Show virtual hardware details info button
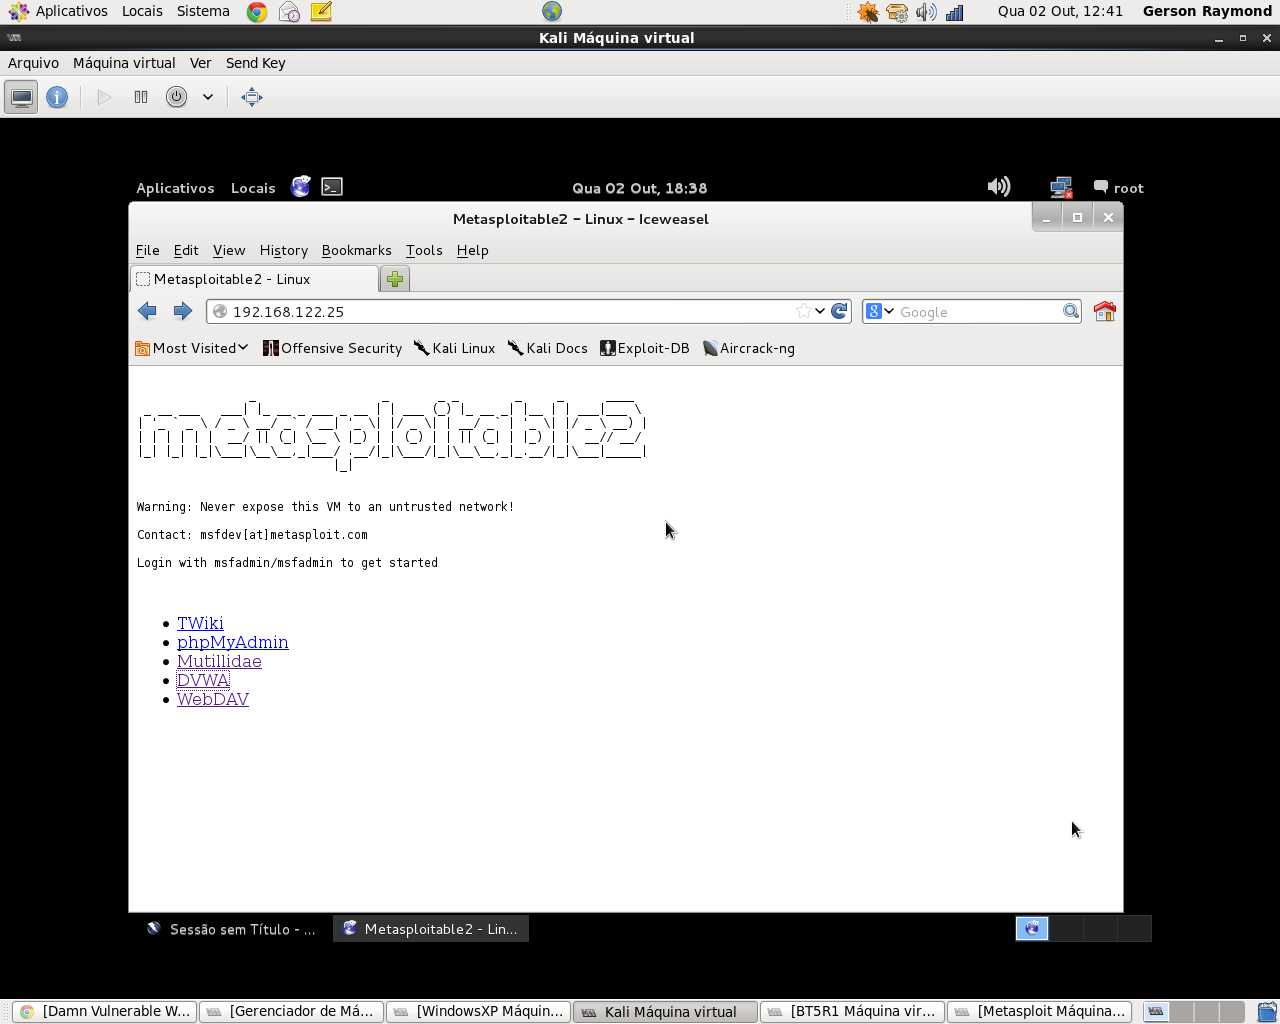 (x=57, y=97)
